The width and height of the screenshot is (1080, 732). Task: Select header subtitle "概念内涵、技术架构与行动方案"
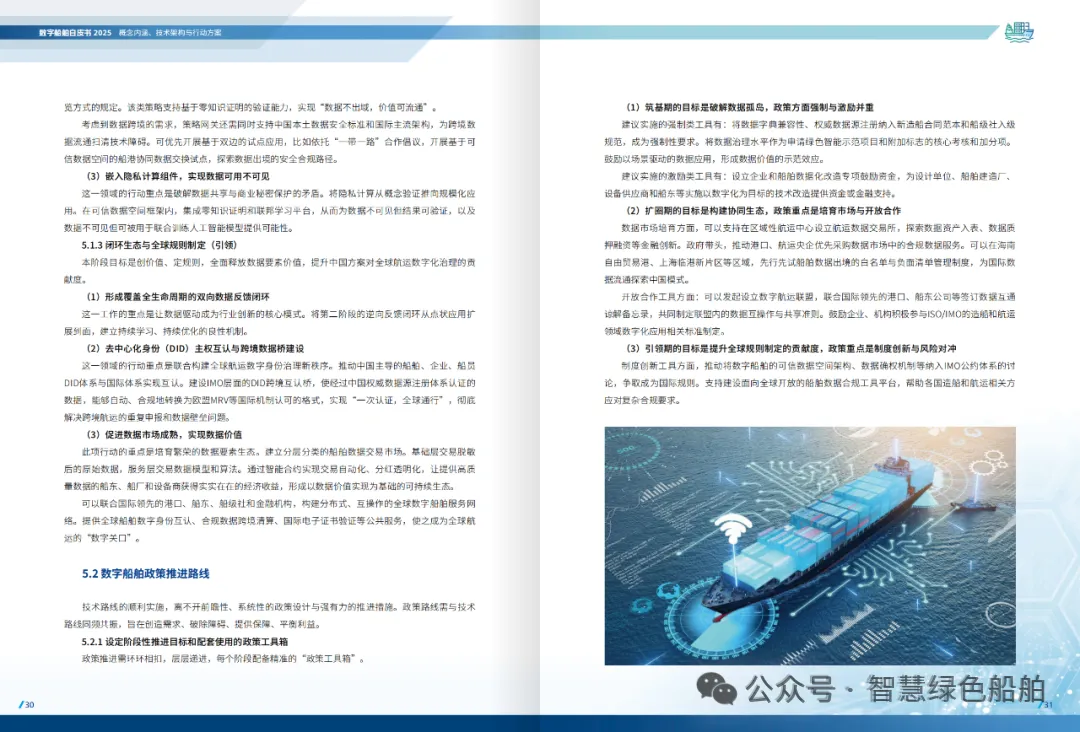(170, 32)
